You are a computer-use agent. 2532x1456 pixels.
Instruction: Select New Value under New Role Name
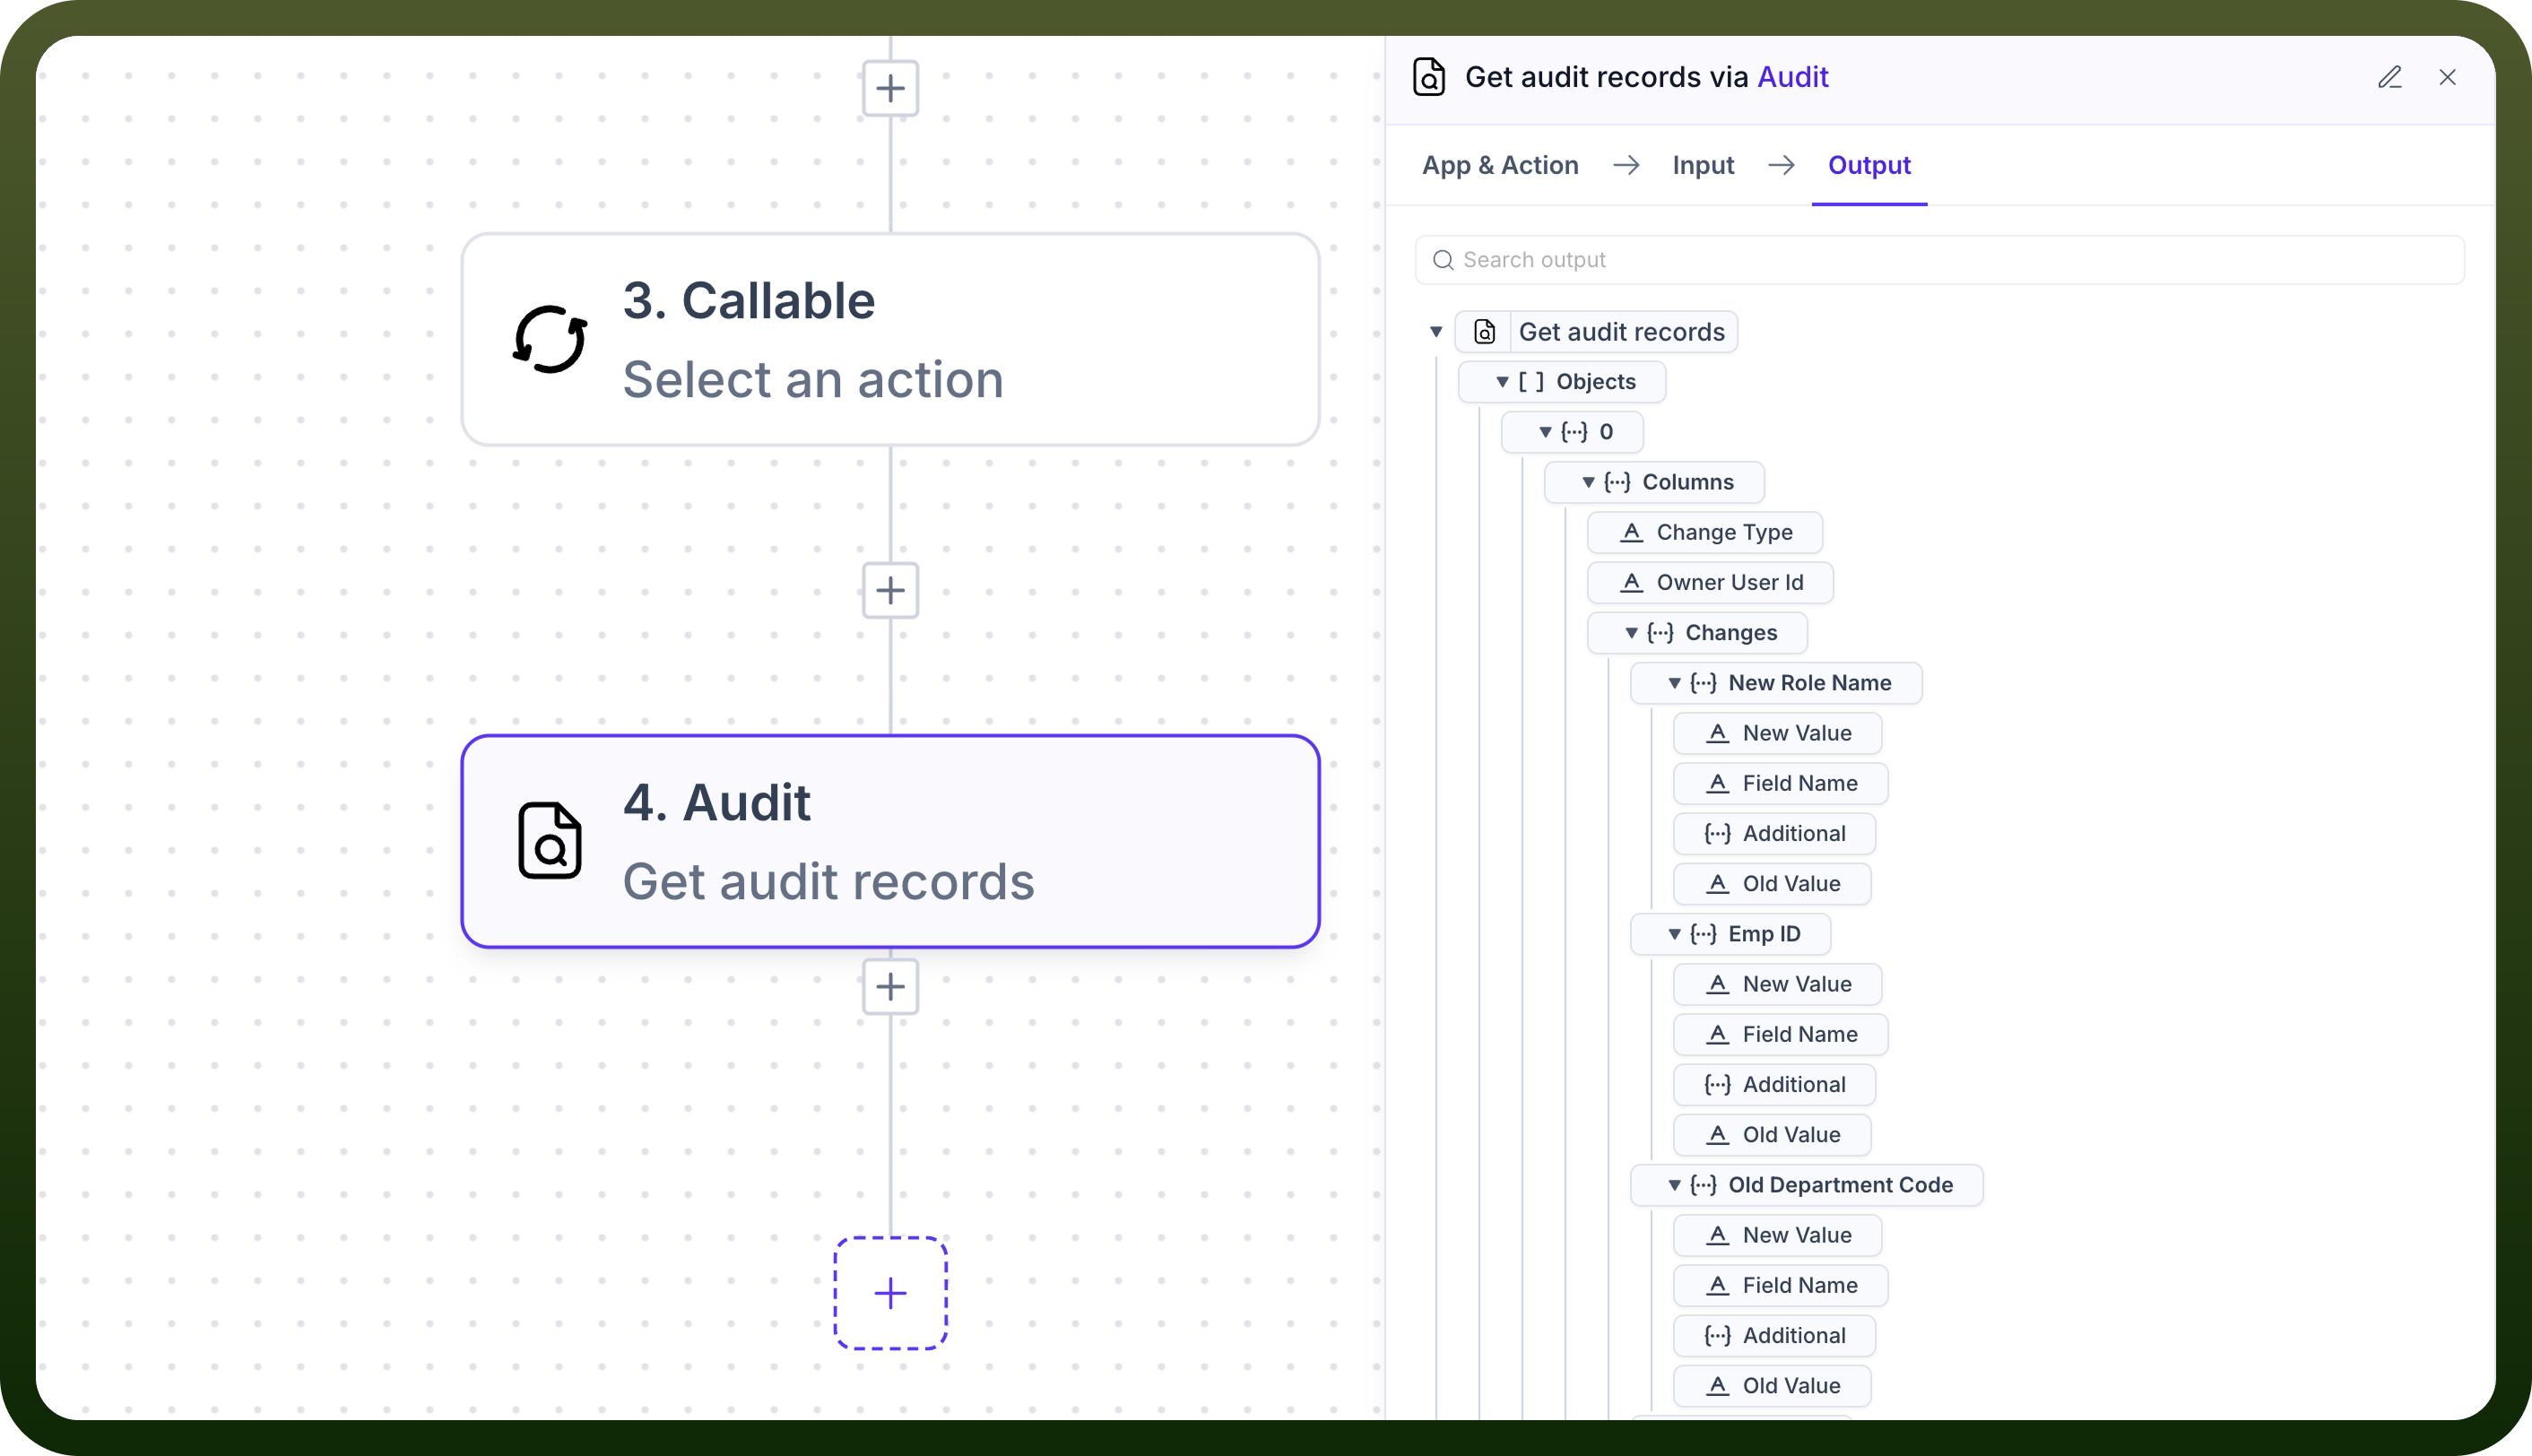click(x=1777, y=733)
